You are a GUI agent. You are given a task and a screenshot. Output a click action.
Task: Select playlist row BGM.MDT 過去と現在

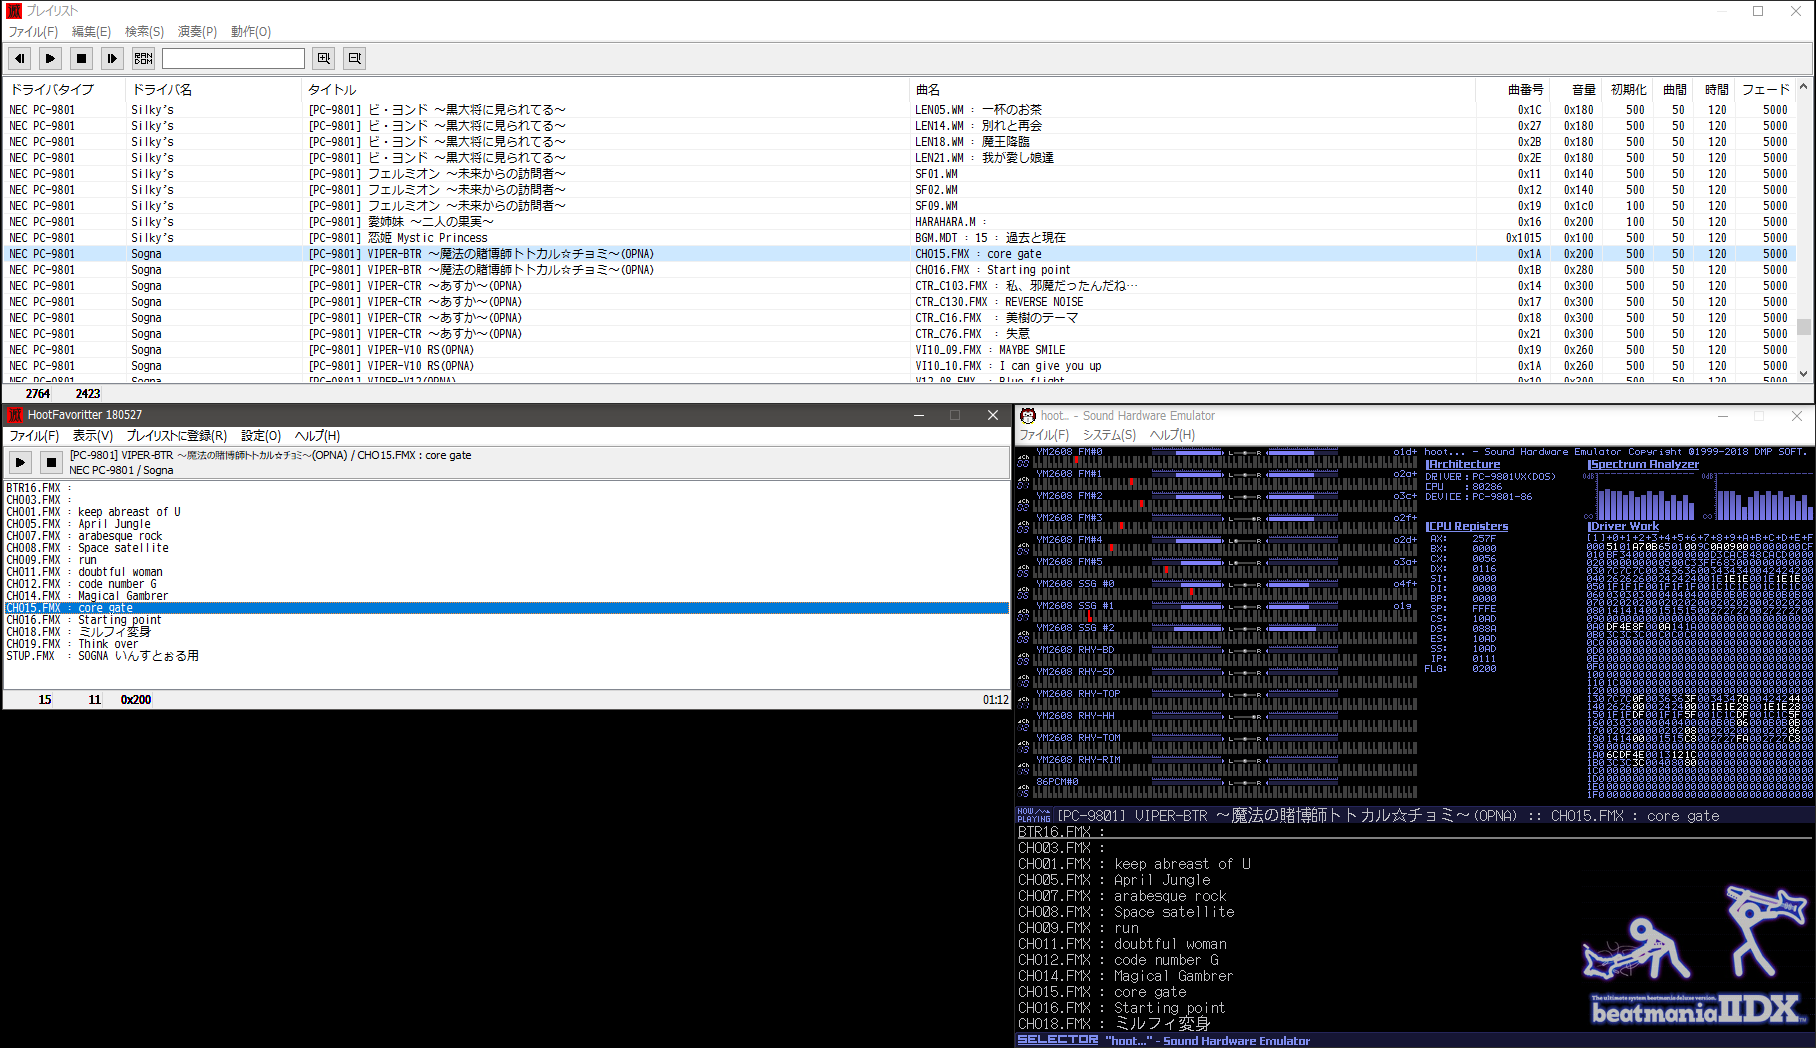(x=900, y=238)
